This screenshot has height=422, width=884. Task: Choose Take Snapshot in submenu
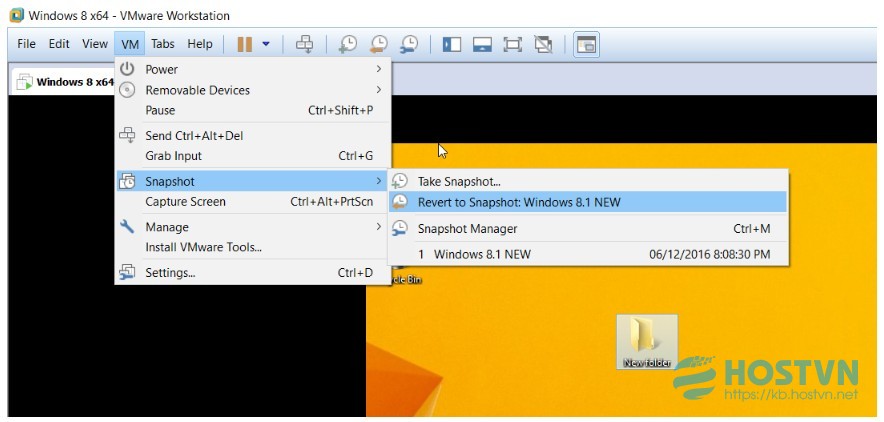(587, 181)
